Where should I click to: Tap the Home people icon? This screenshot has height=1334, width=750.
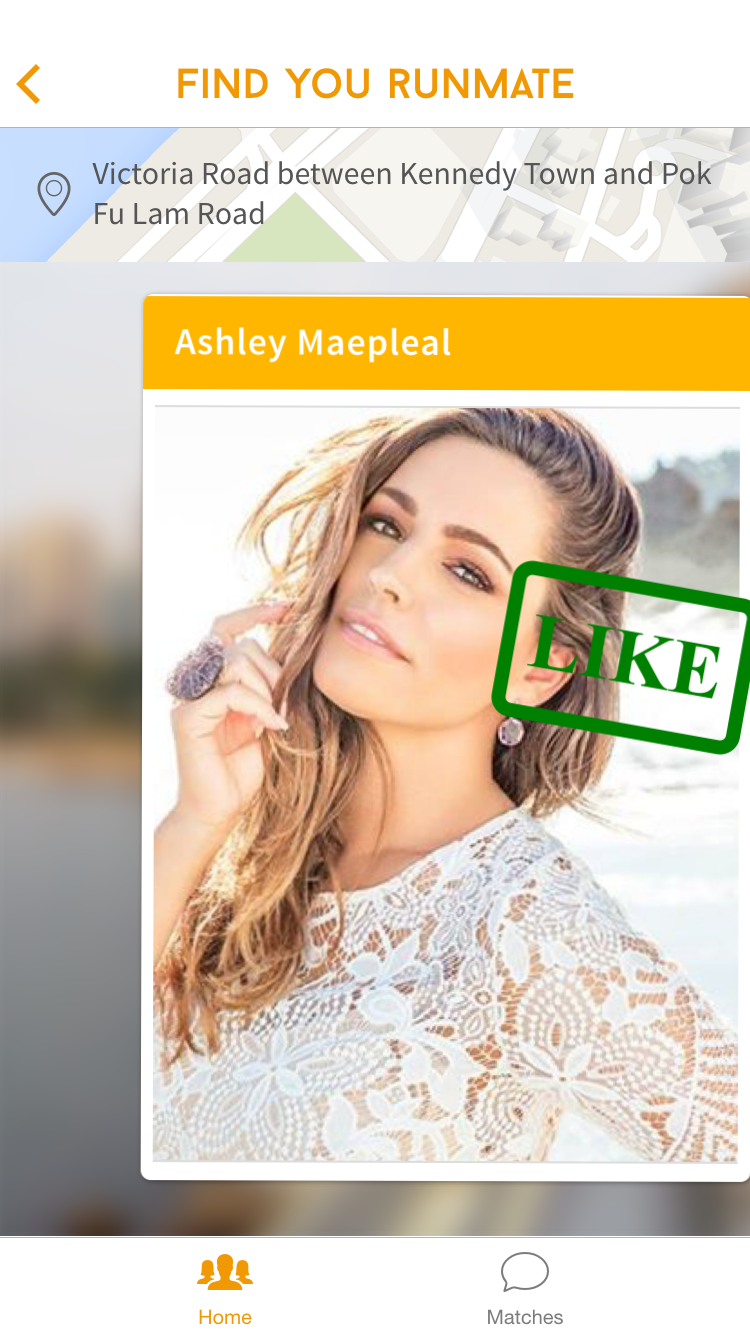225,1272
